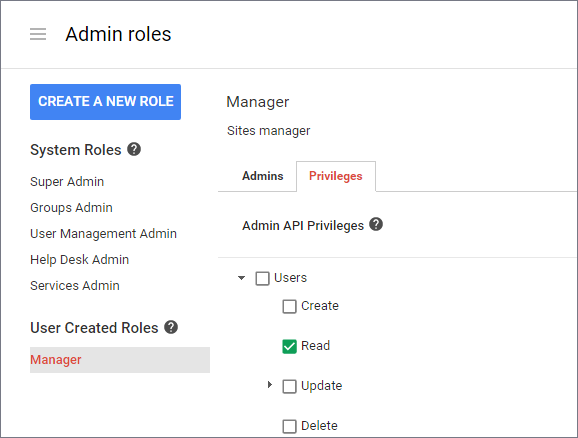The width and height of the screenshot is (578, 438).
Task: Uncheck the Read privilege checkbox
Action: (x=289, y=347)
